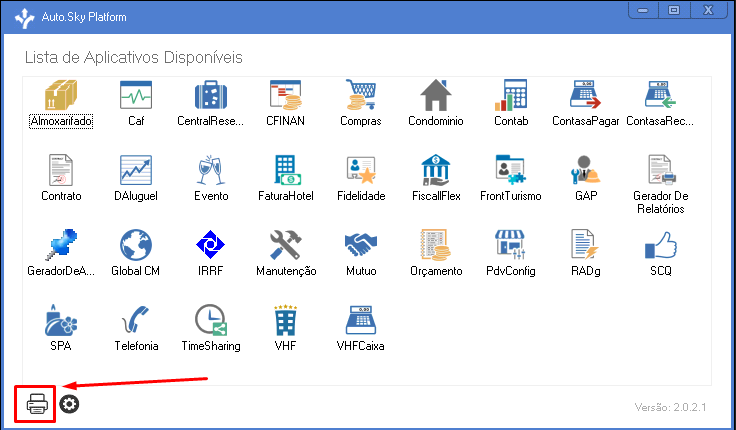
Task: Click the Auto.Sky Platform logo in the title bar
Action: pyautogui.click(x=24, y=18)
